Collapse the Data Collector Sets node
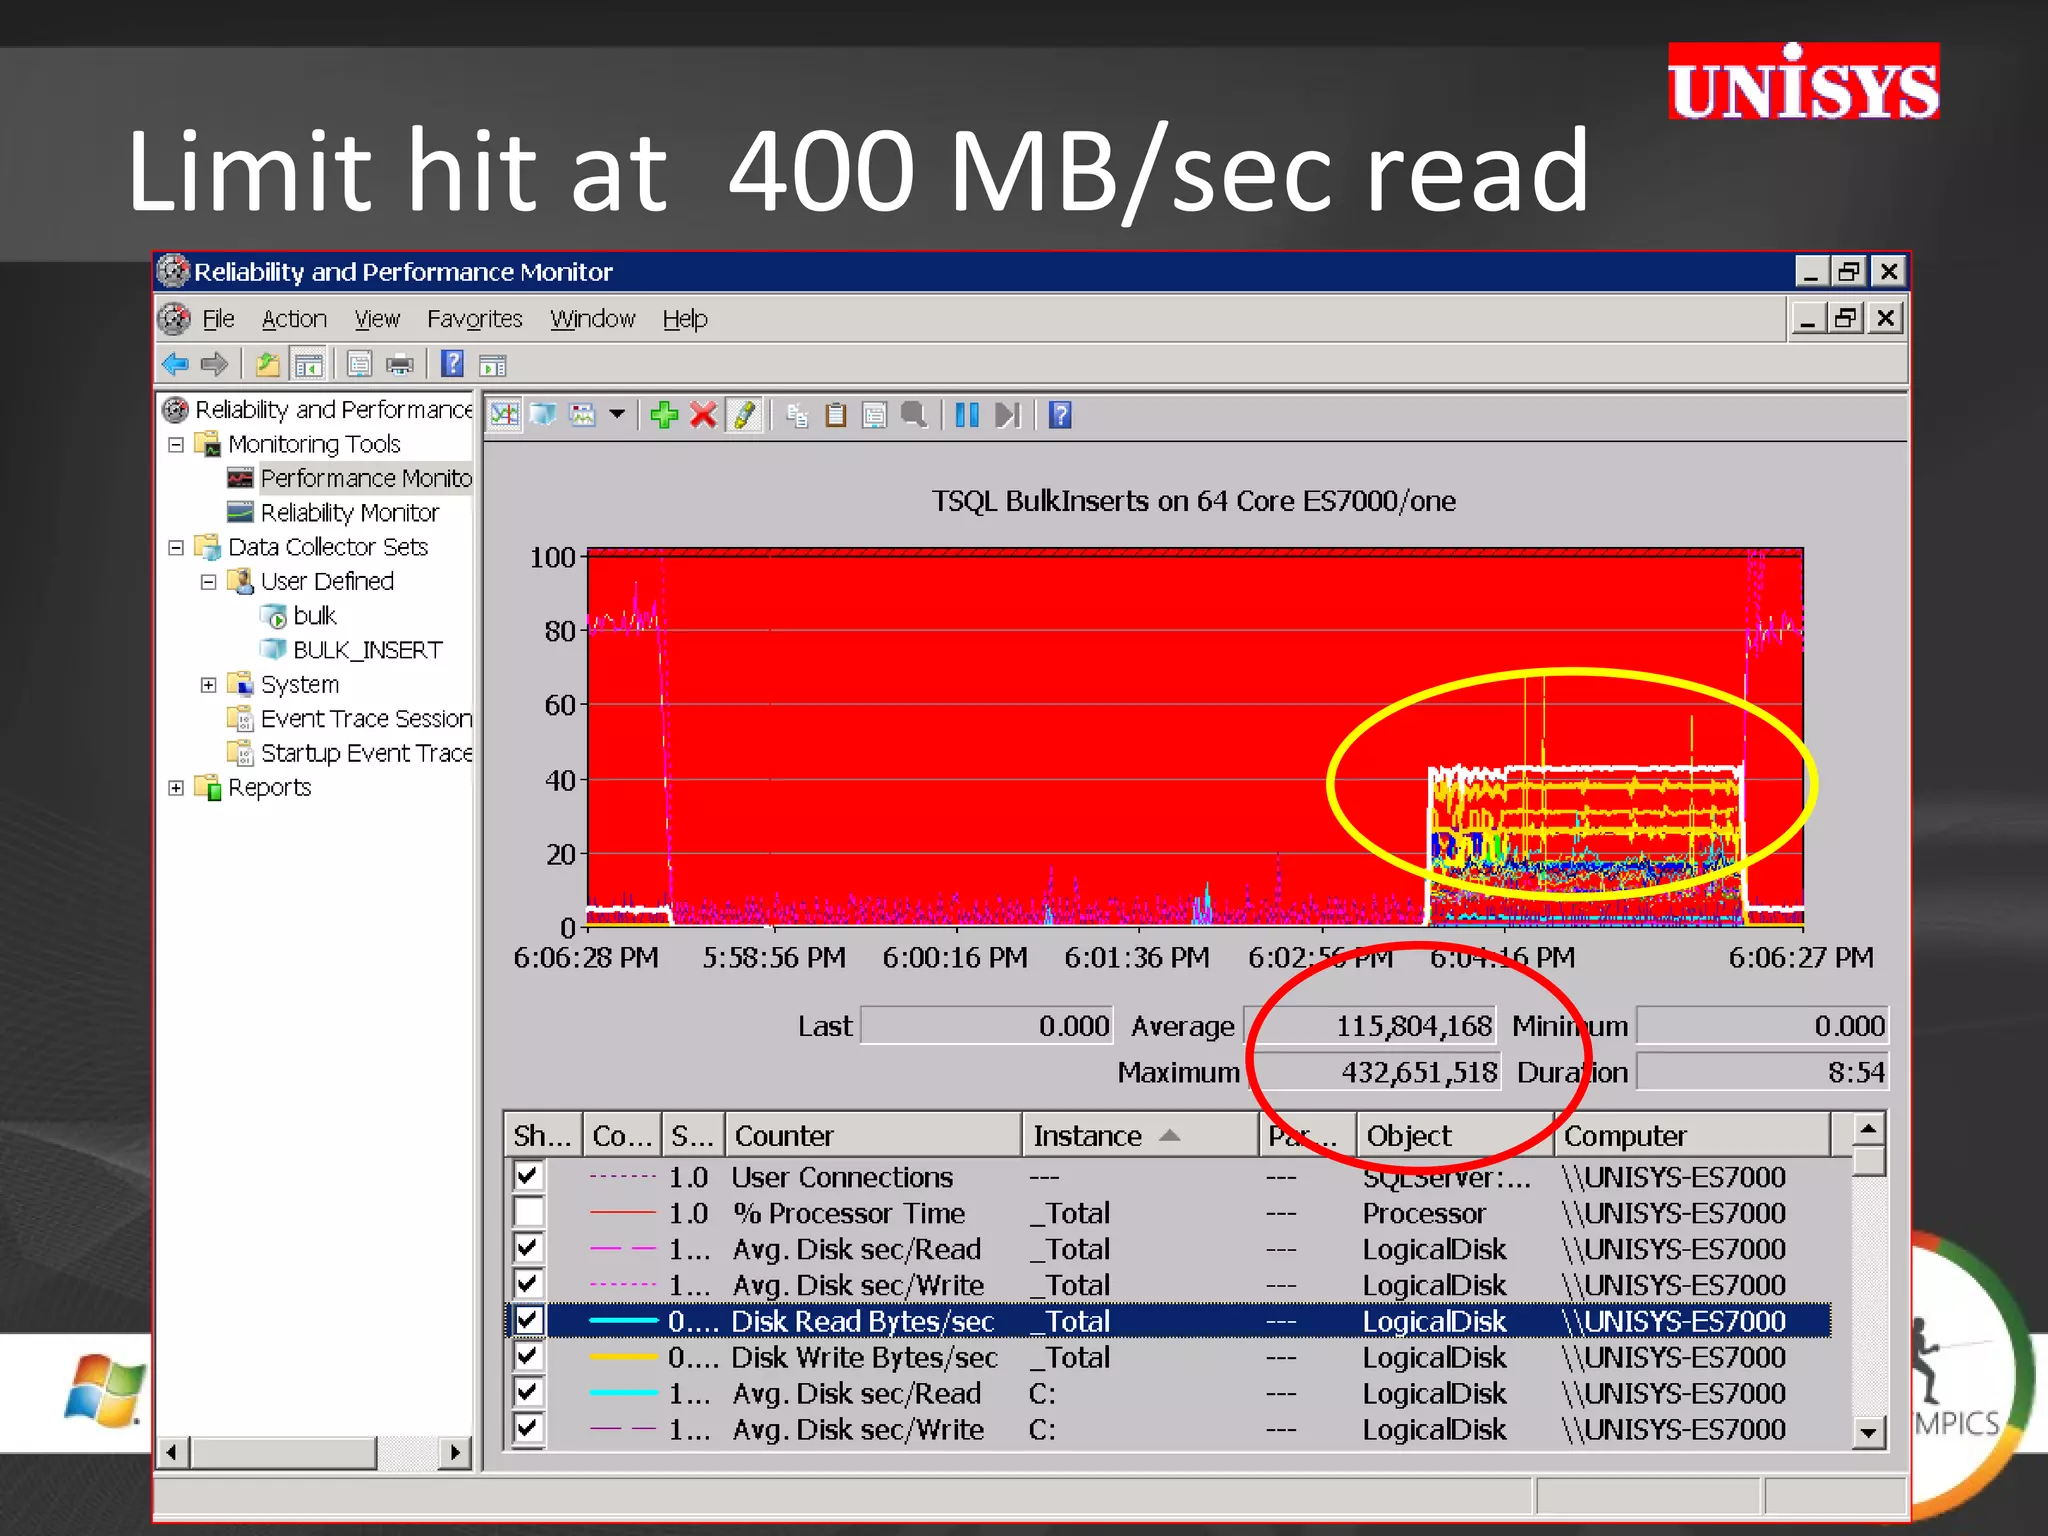Screen dimensions: 2048x1536 (176, 547)
